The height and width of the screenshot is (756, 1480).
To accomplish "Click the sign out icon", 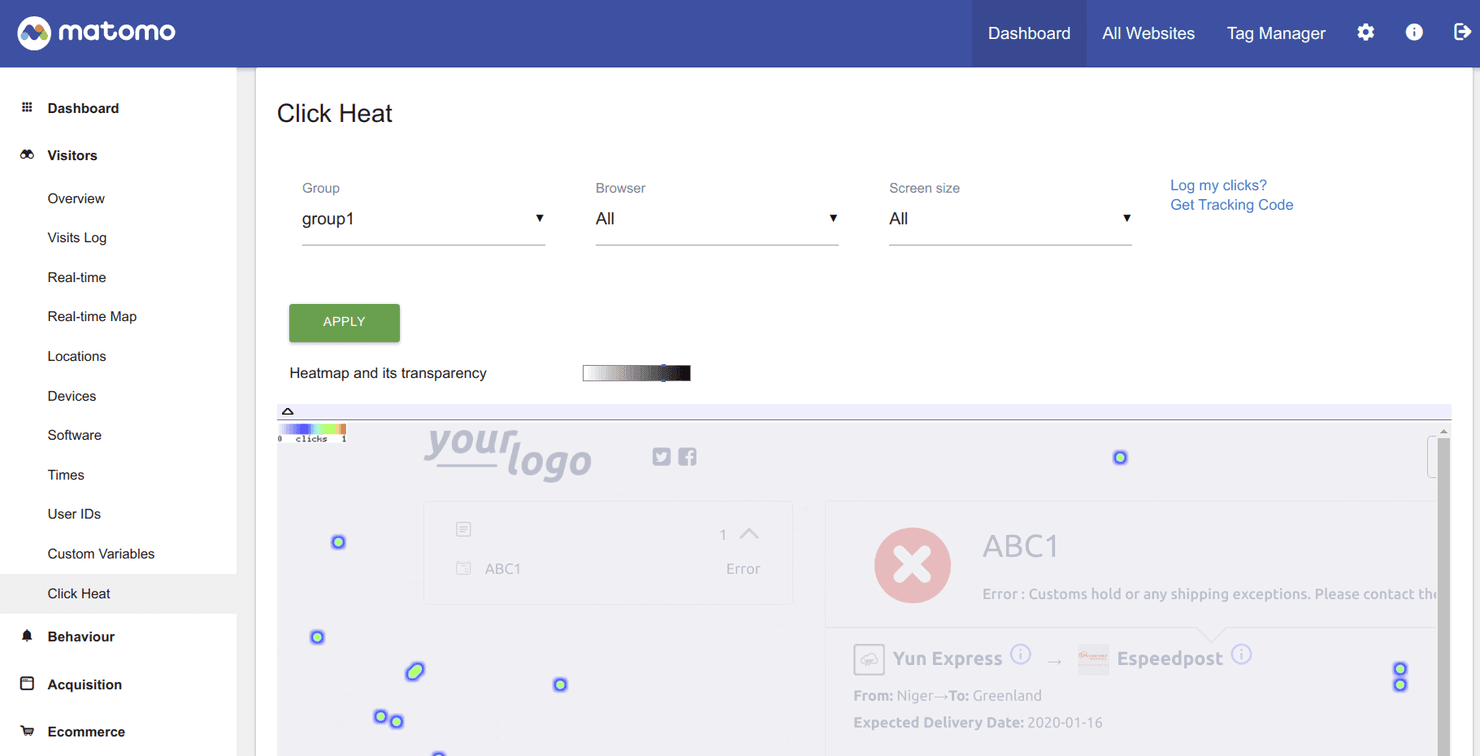I will (1462, 32).
